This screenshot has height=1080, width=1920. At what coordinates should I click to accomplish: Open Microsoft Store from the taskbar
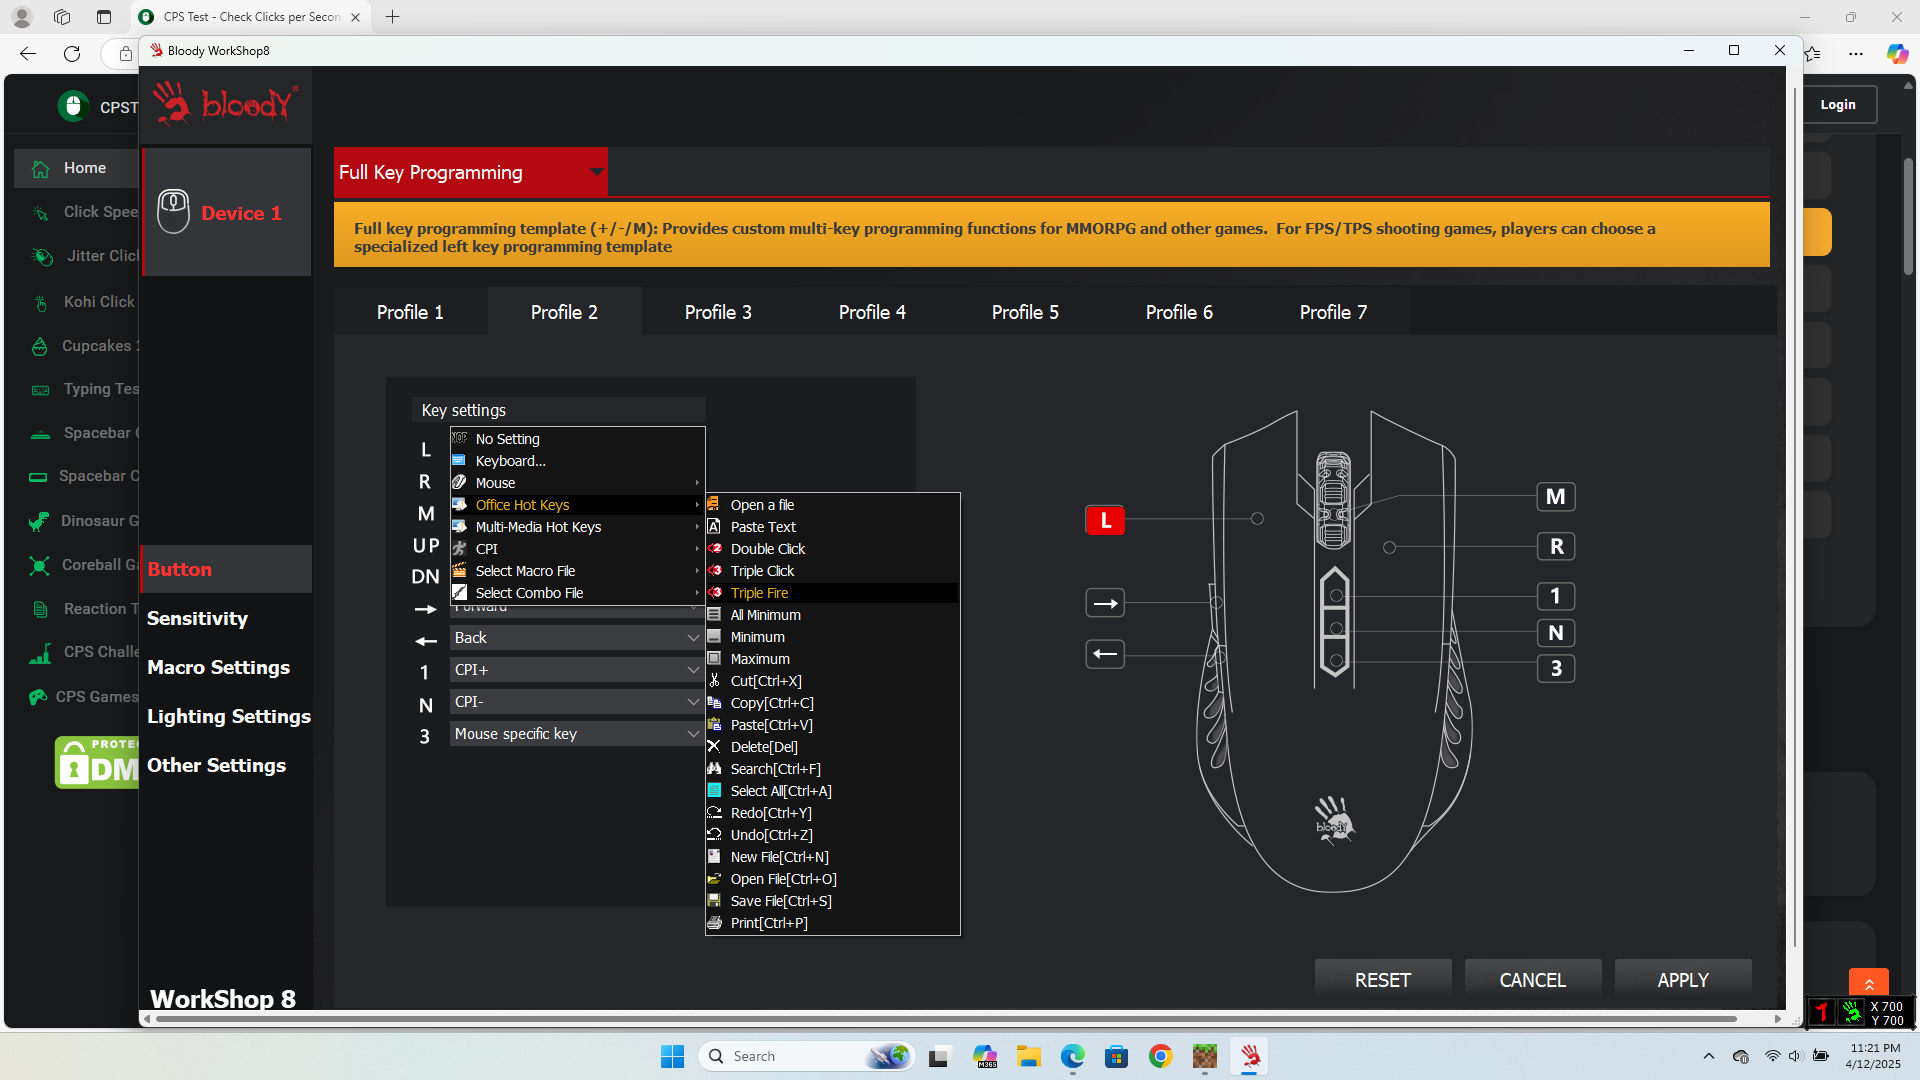[1116, 1056]
